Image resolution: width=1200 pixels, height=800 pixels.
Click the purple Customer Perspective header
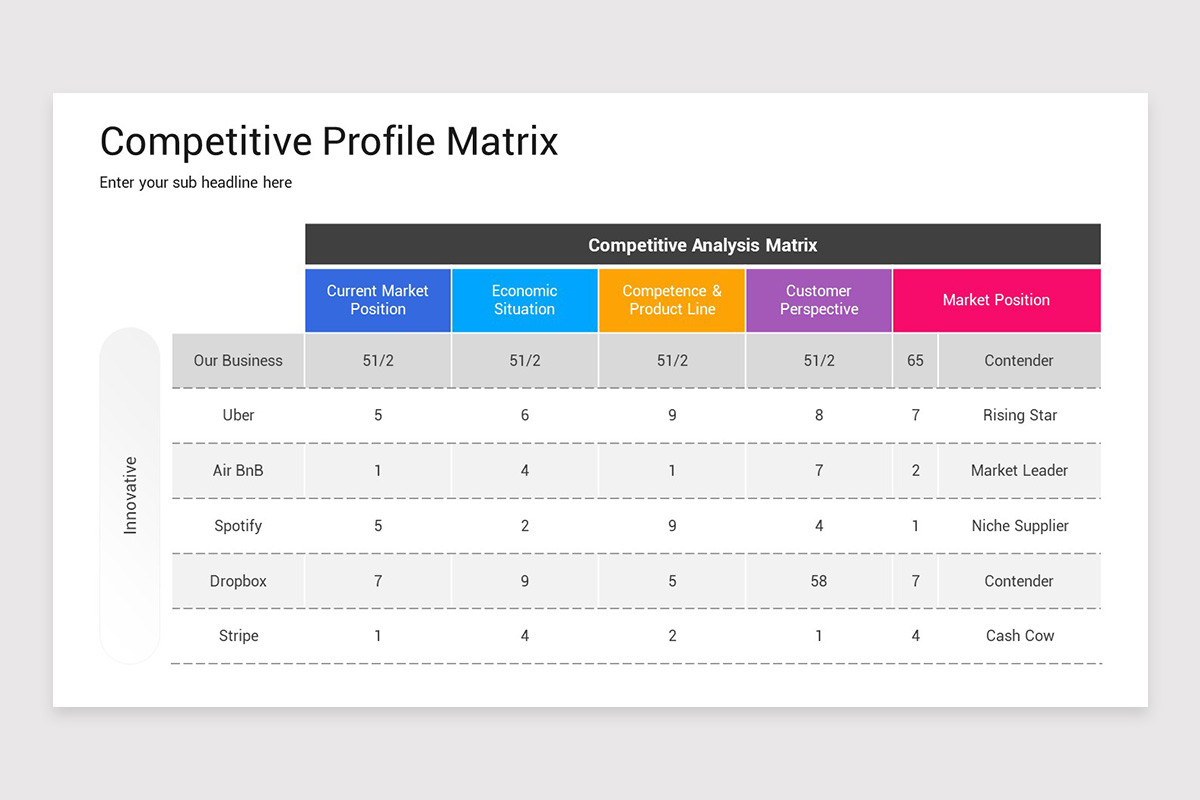(x=818, y=300)
